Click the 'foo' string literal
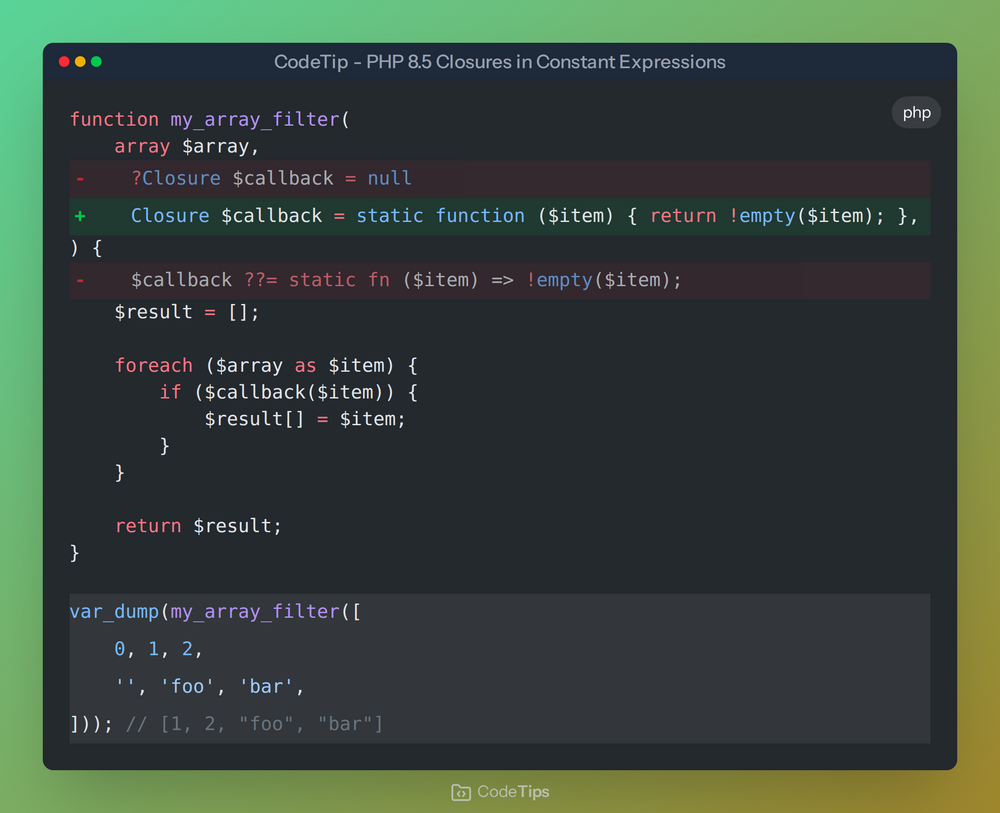Image resolution: width=1000 pixels, height=813 pixels. click(x=188, y=686)
